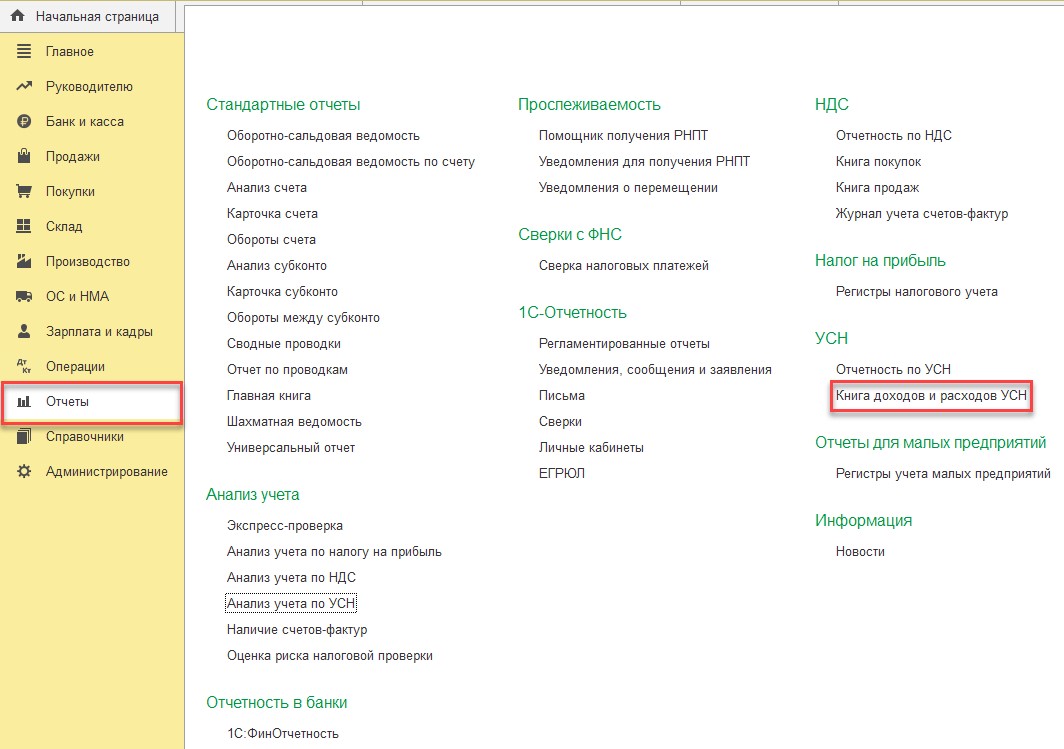Click the factory icon for Производство
This screenshot has width=1064, height=749.
point(24,261)
